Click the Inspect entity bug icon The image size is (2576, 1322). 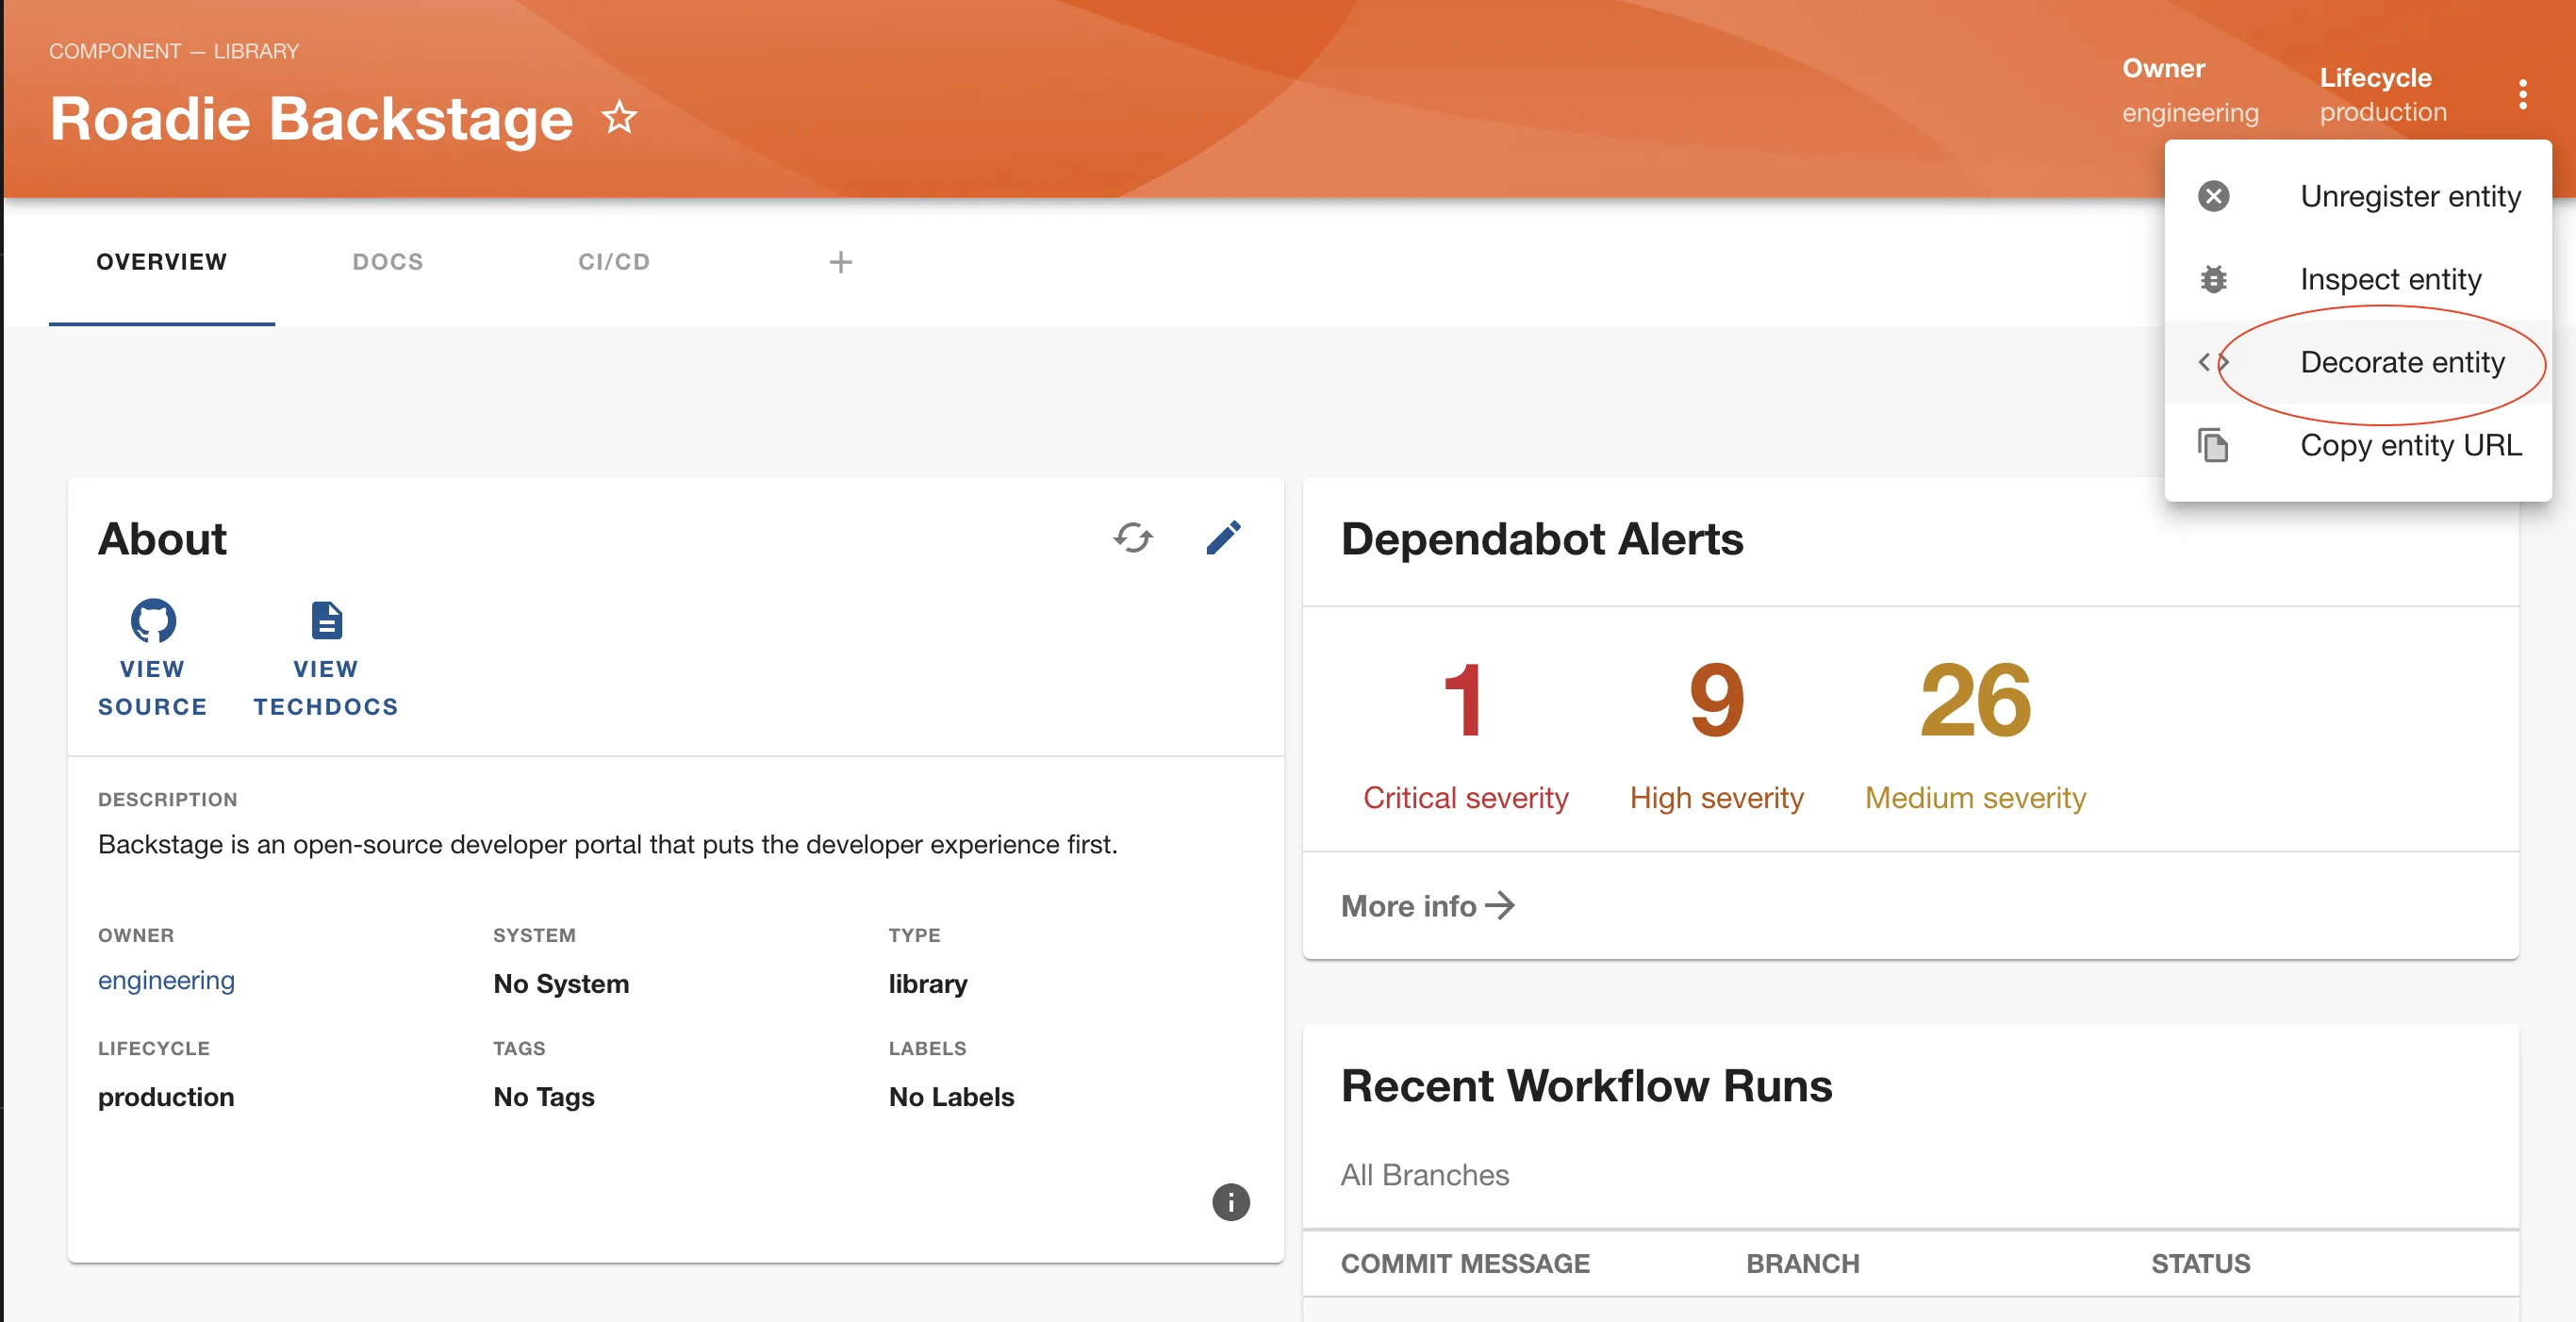[2213, 279]
